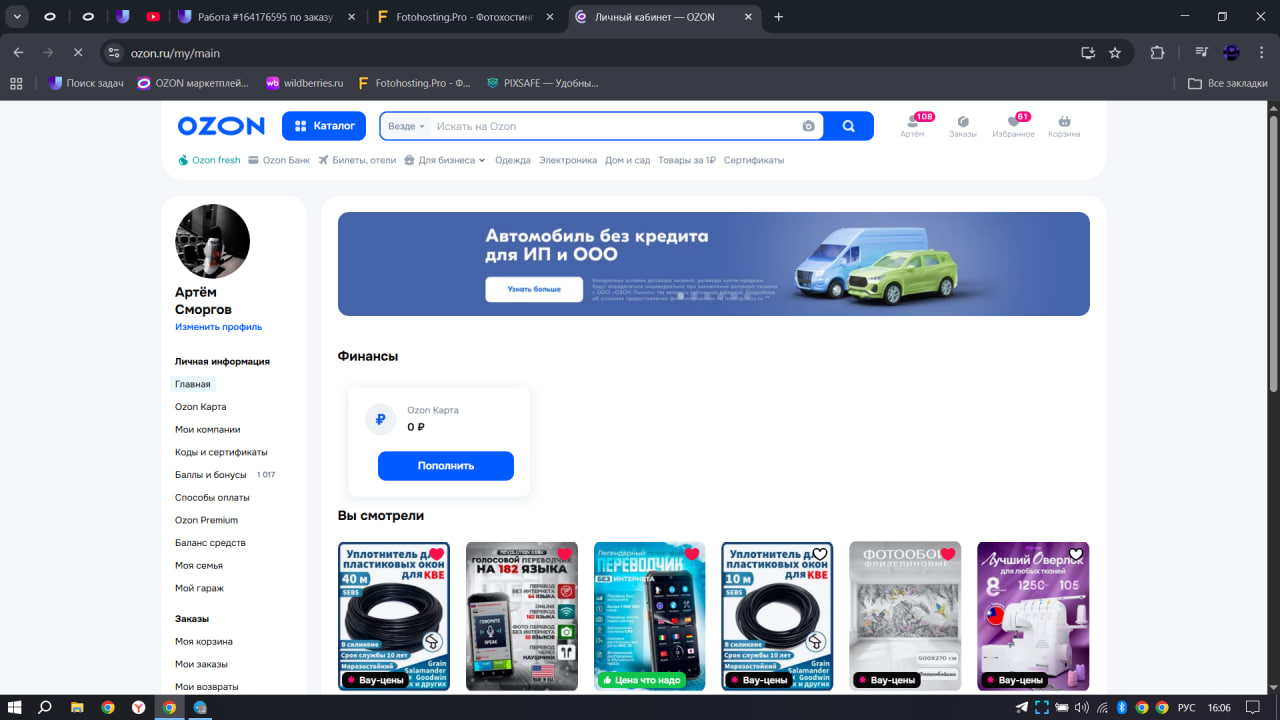The image size is (1280, 720).
Task: Open a new browser tab
Action: 779,17
